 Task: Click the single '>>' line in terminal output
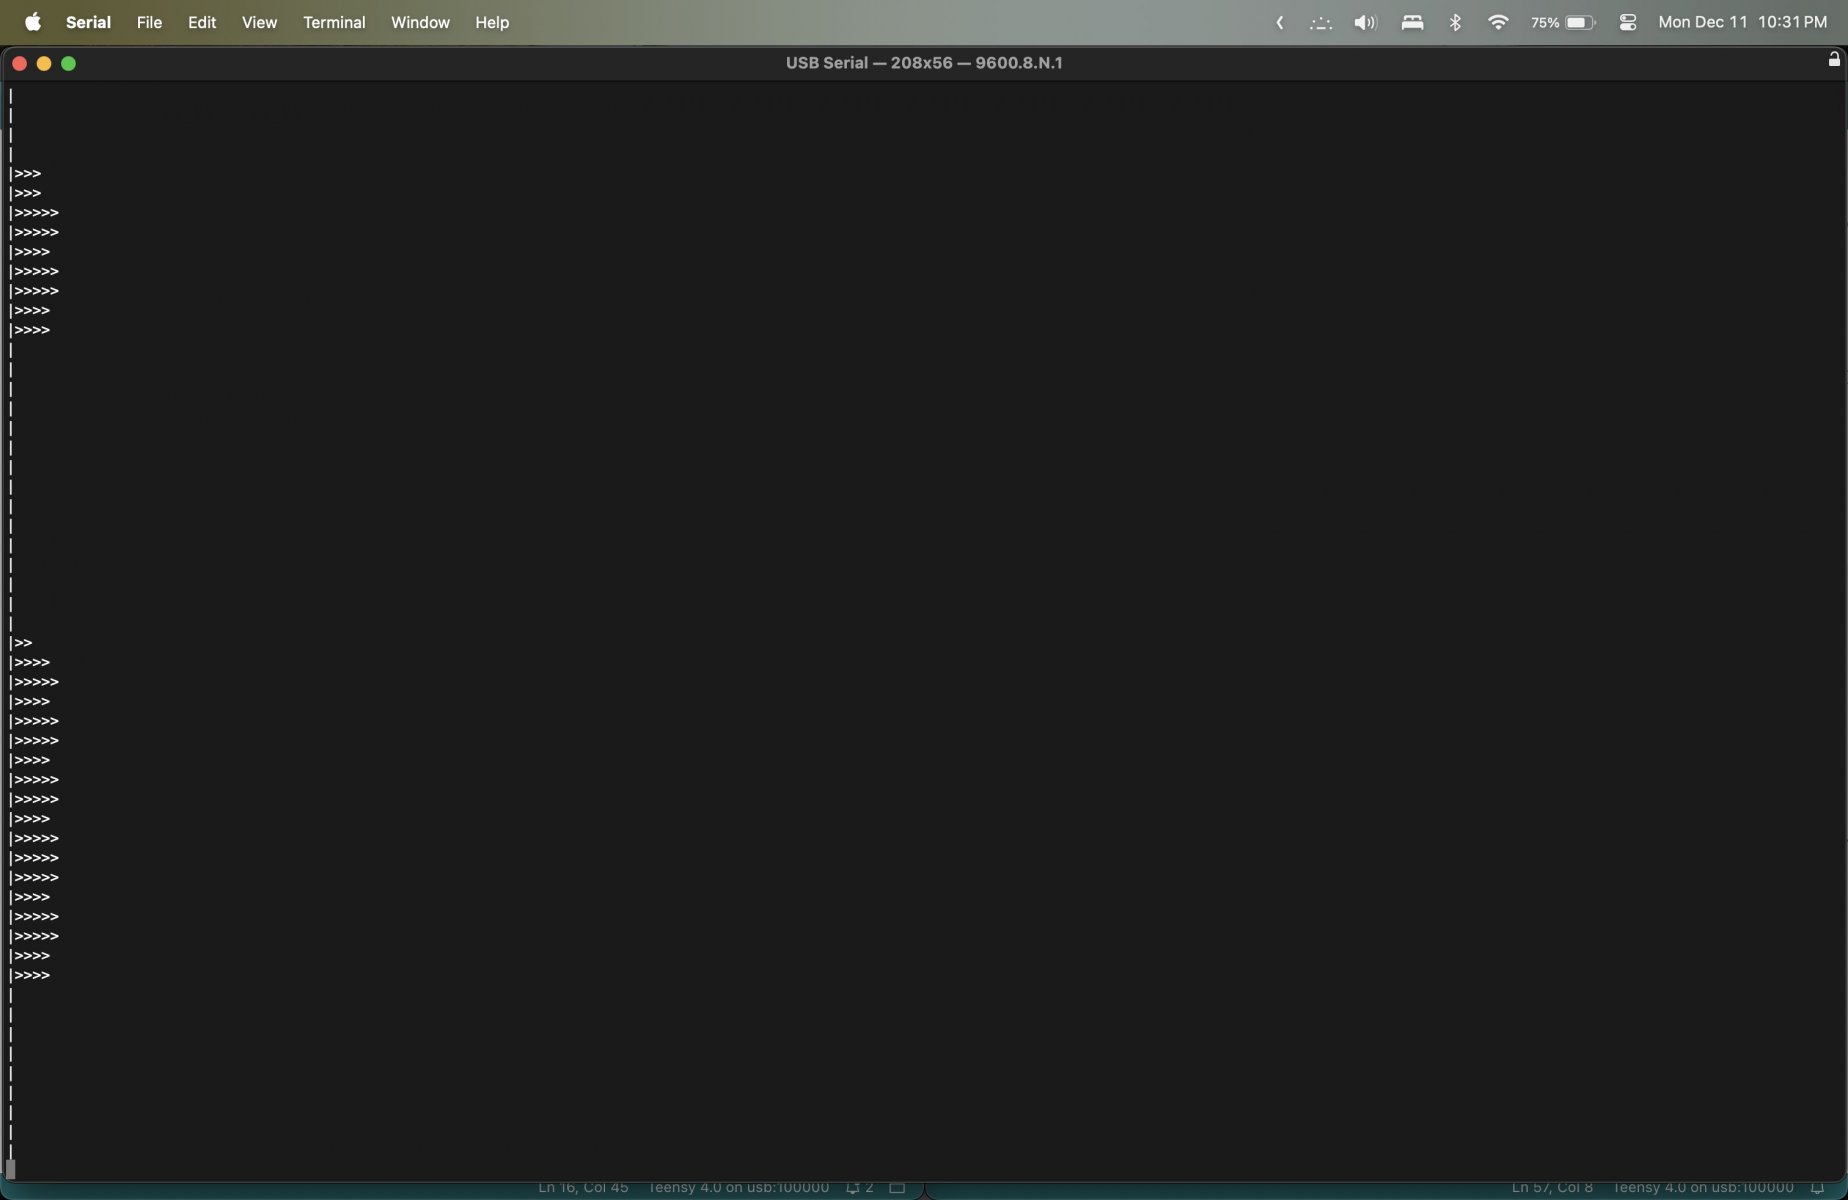coord(23,643)
